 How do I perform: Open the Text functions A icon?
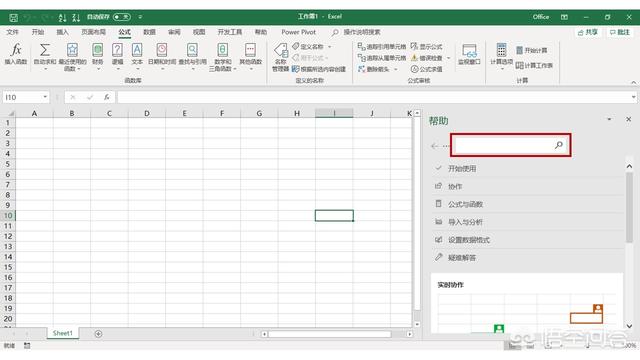point(137,50)
